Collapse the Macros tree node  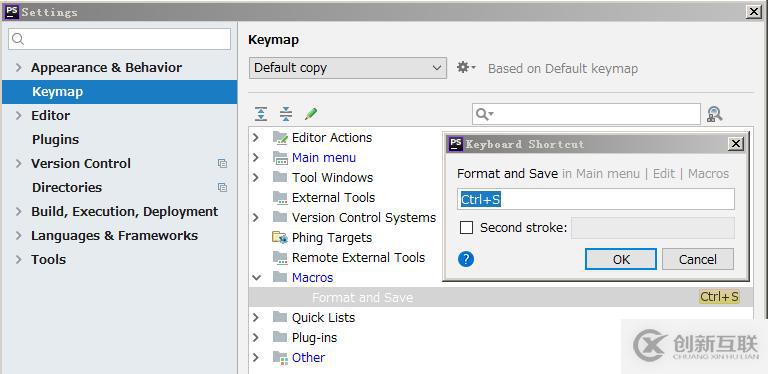click(x=256, y=278)
